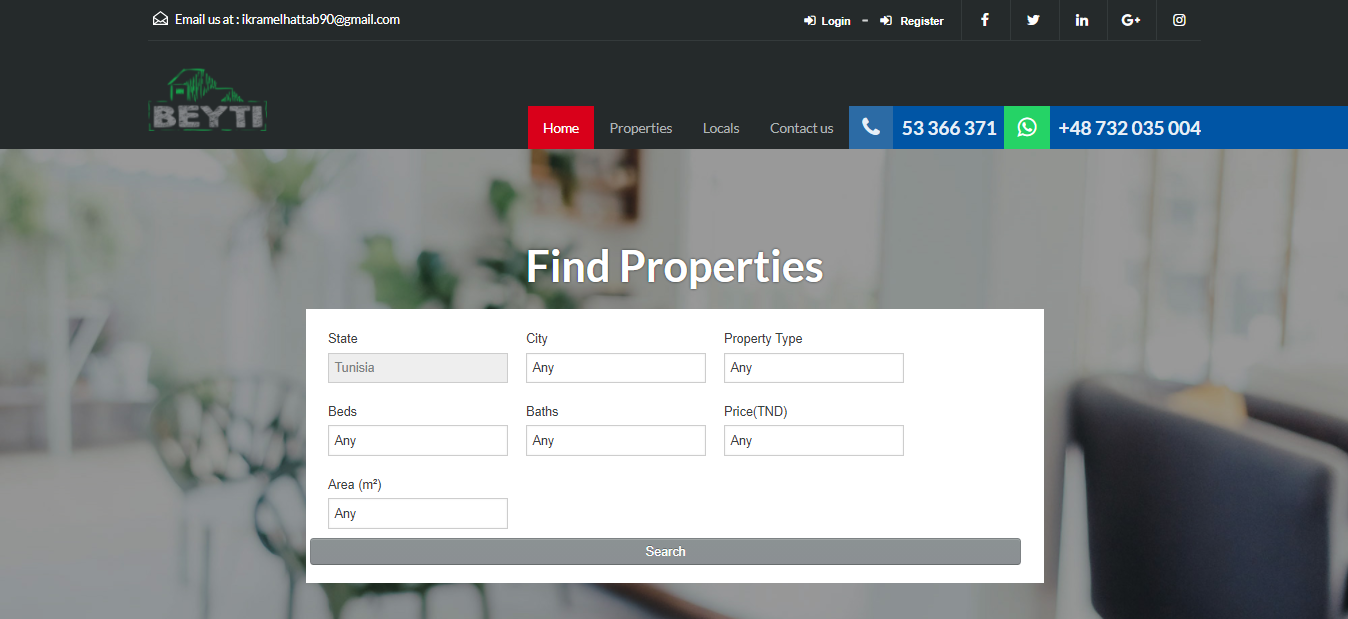
Task: Choose a Price(TND) range dropdown
Action: click(x=813, y=441)
